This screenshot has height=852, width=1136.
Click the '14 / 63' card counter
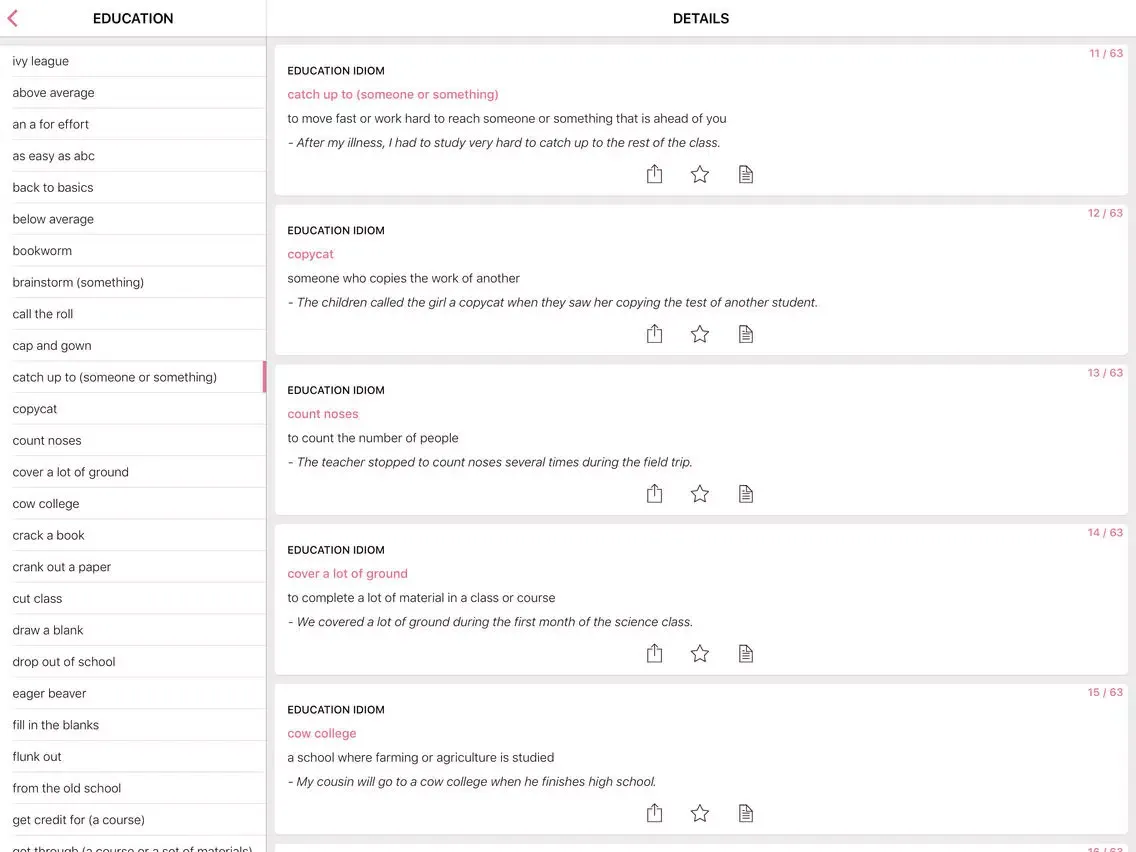[x=1106, y=532]
